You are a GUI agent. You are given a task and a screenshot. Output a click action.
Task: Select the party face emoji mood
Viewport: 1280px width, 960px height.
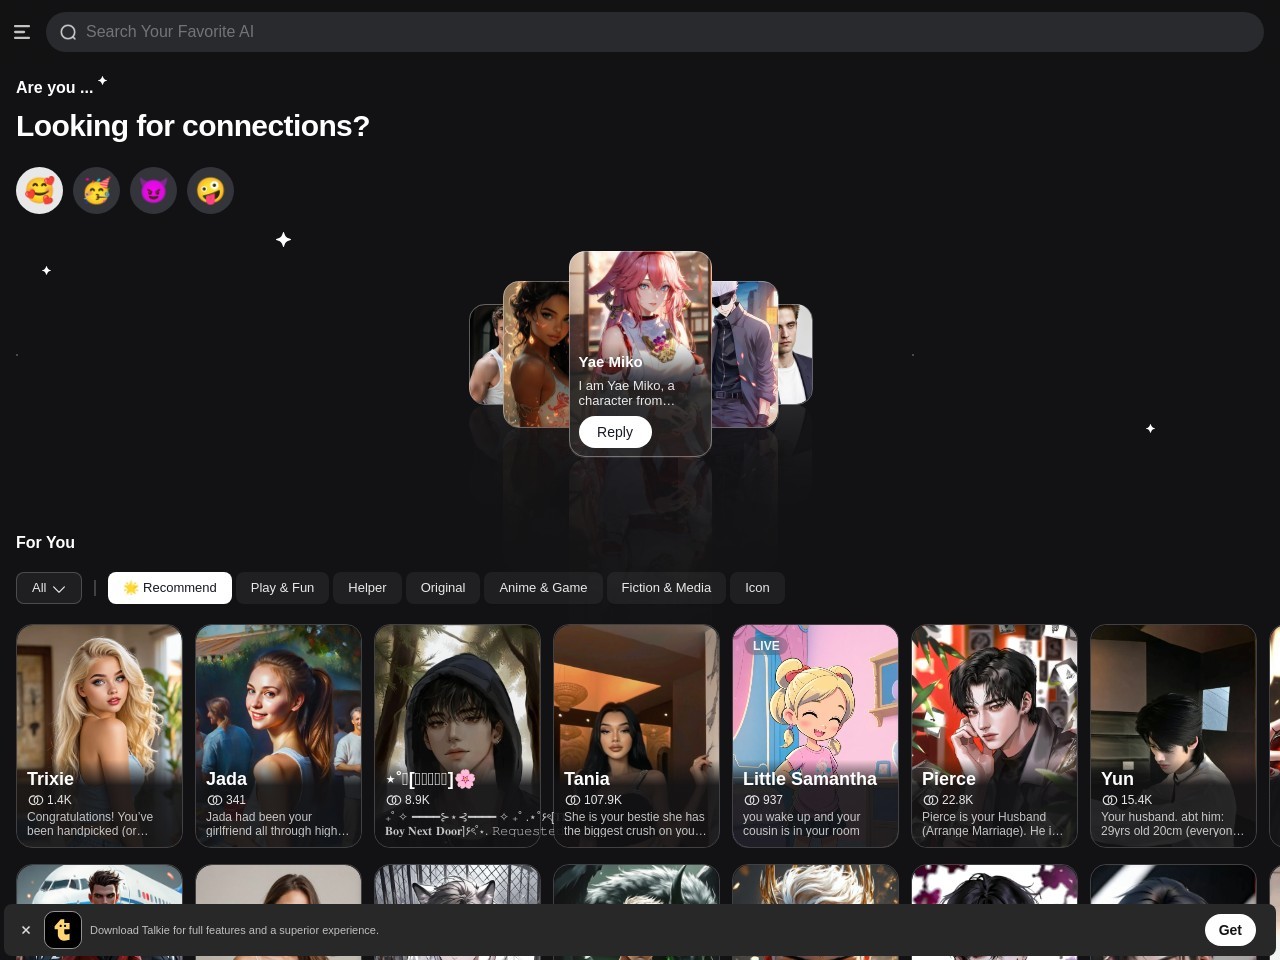[x=96, y=190]
